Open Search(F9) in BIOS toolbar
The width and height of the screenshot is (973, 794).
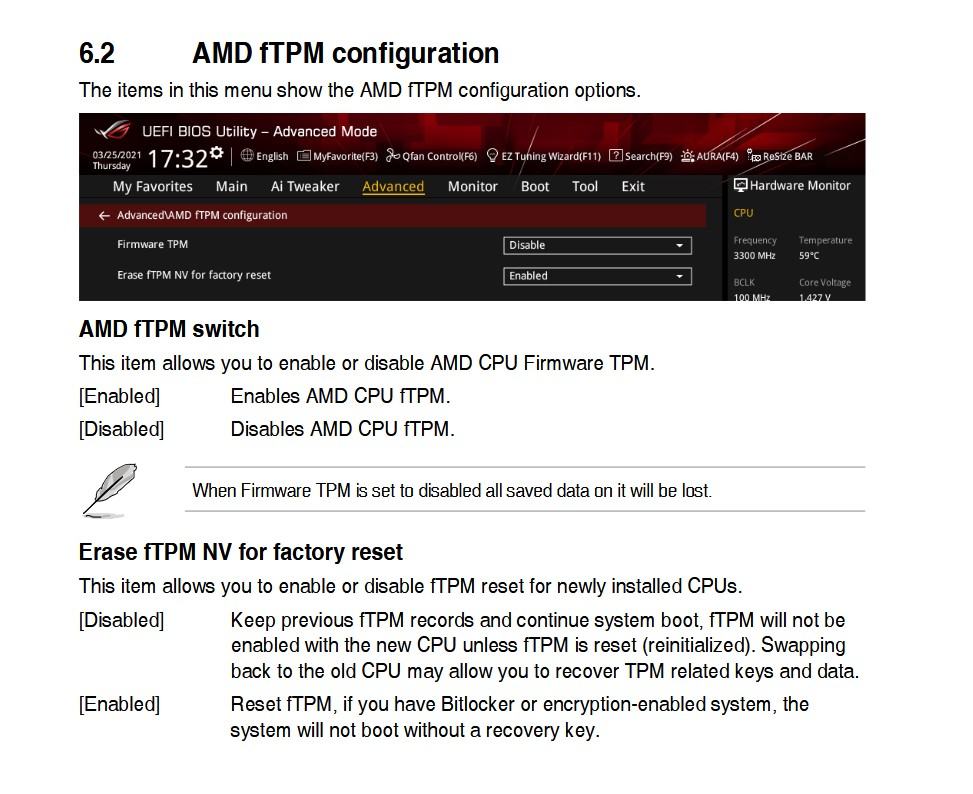(640, 156)
